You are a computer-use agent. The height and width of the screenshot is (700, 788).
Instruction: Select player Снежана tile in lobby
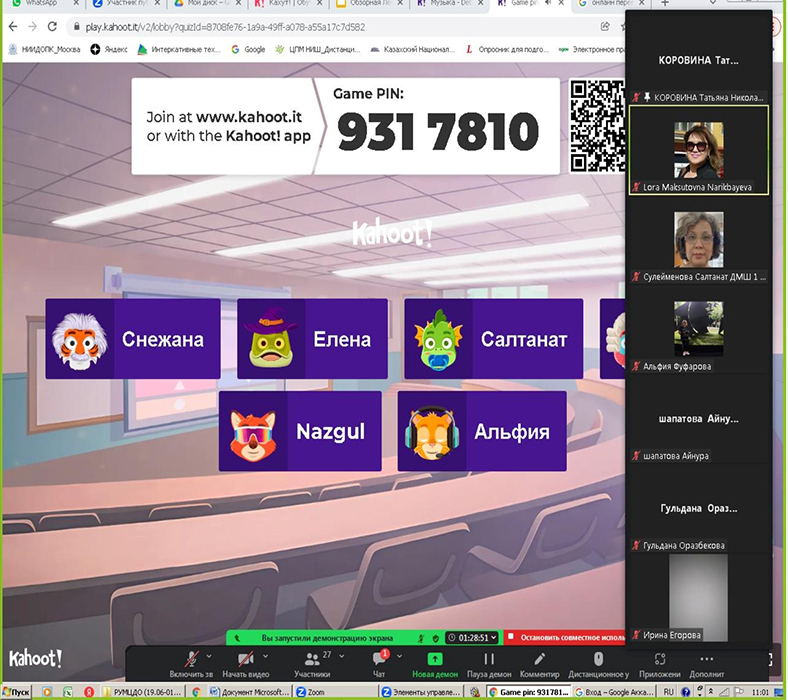[125, 339]
